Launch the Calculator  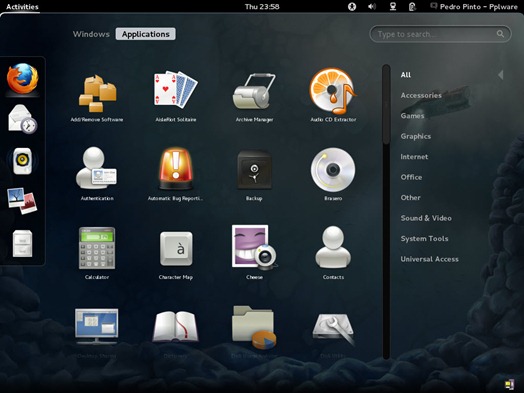pyautogui.click(x=97, y=253)
